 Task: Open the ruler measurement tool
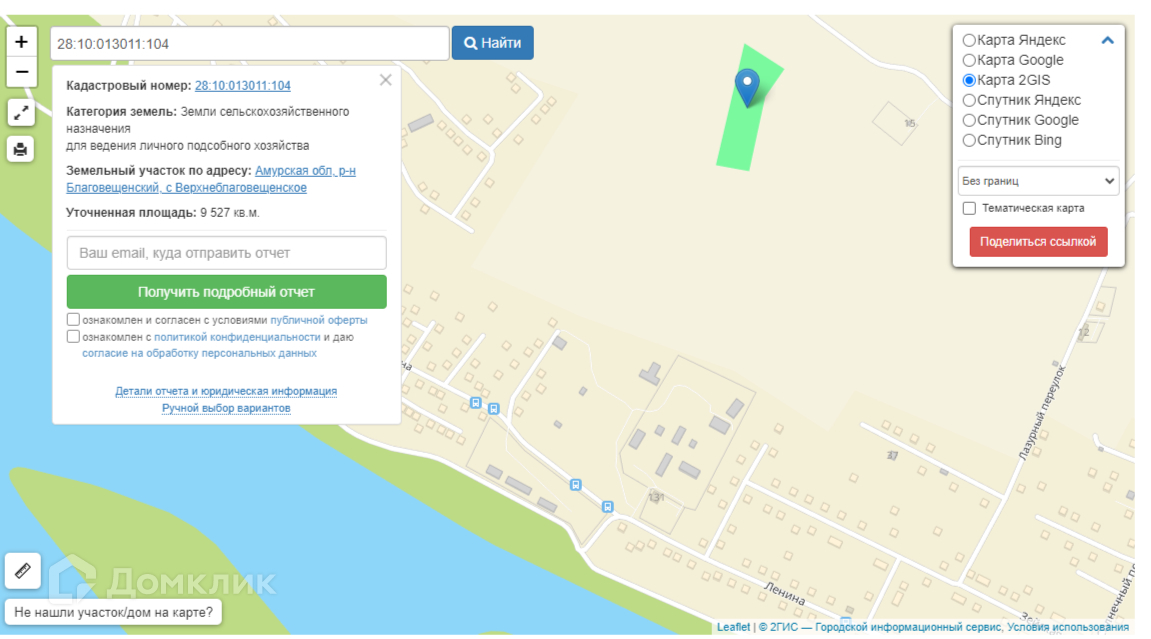coord(23,571)
